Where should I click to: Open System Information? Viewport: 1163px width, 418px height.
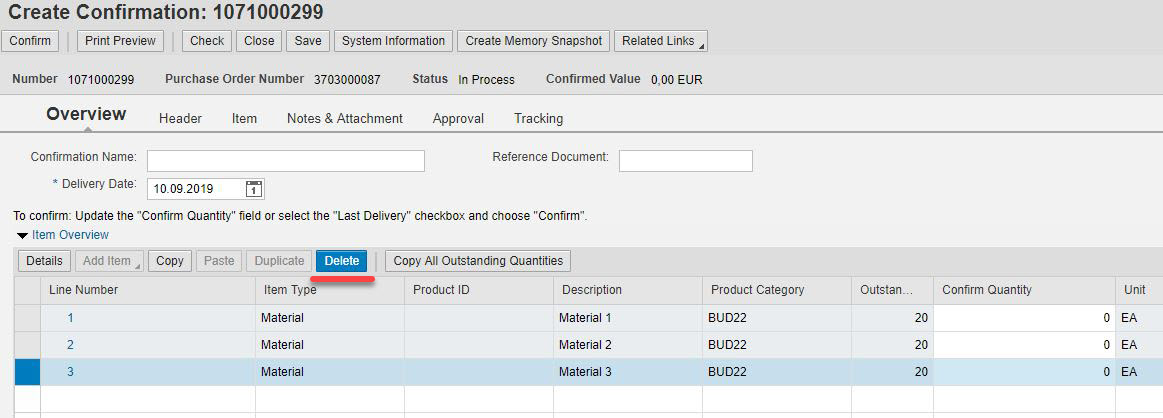(x=393, y=41)
